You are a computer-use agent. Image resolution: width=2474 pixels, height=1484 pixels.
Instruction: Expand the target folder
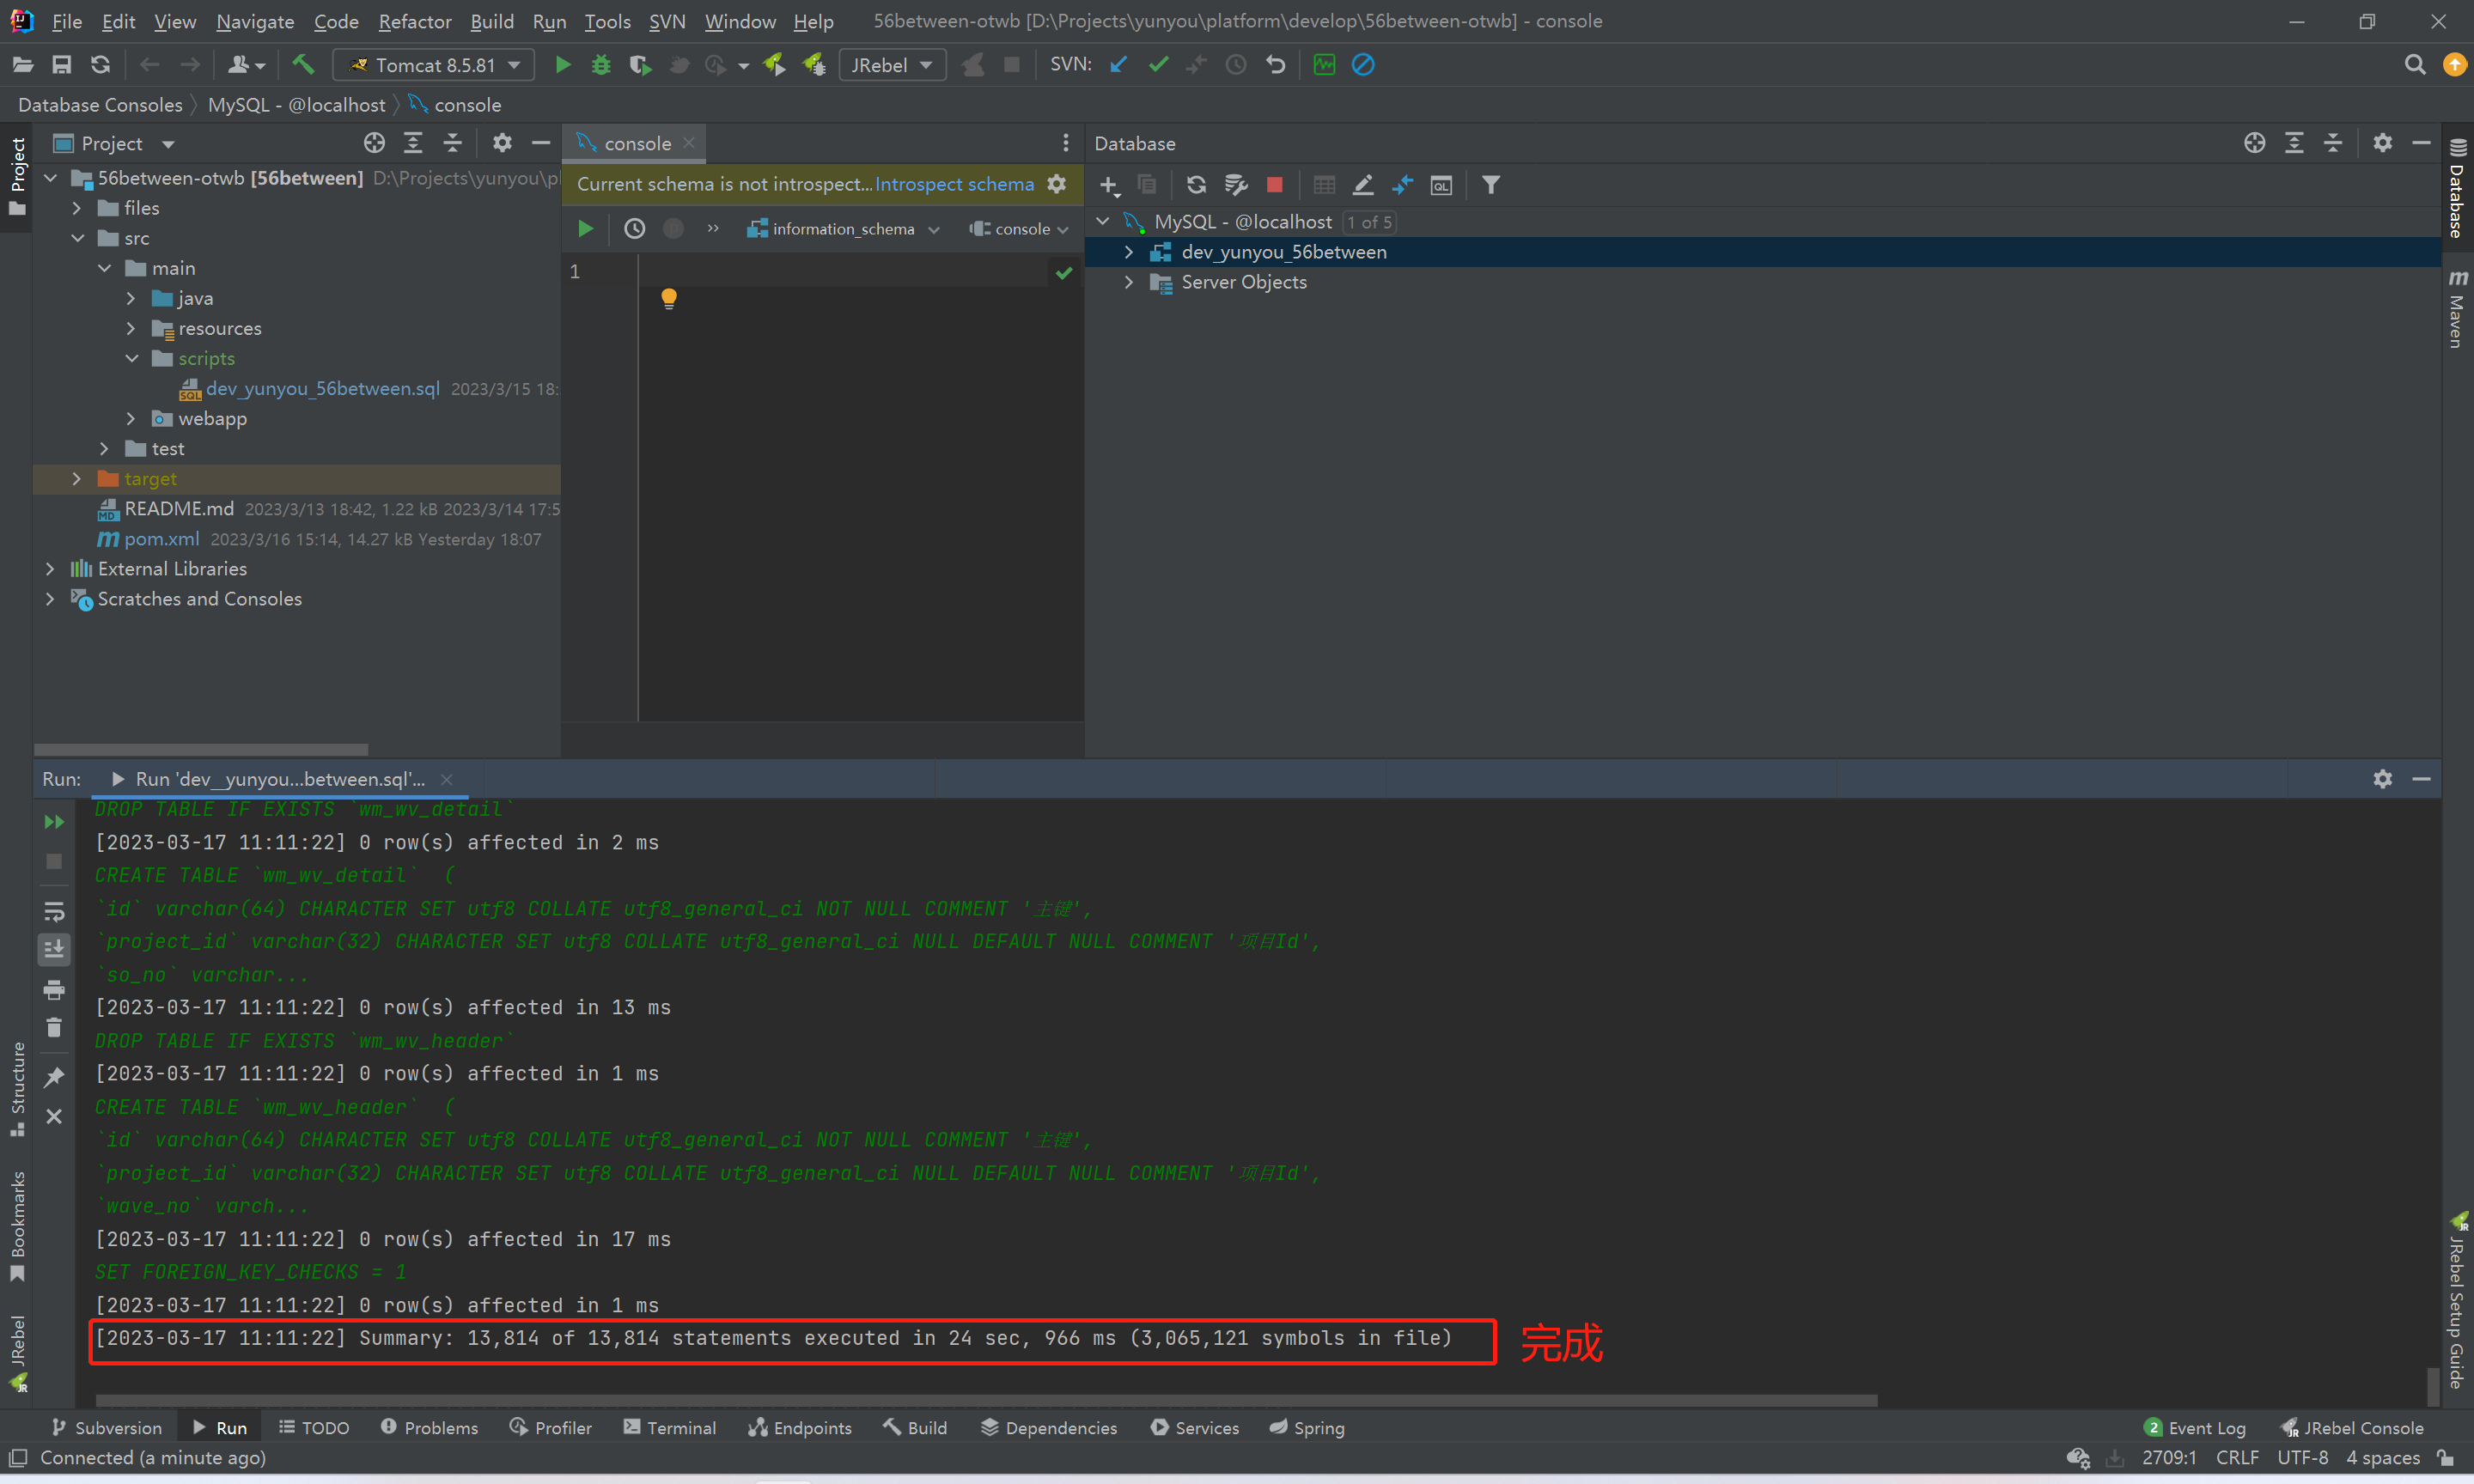coord(76,479)
